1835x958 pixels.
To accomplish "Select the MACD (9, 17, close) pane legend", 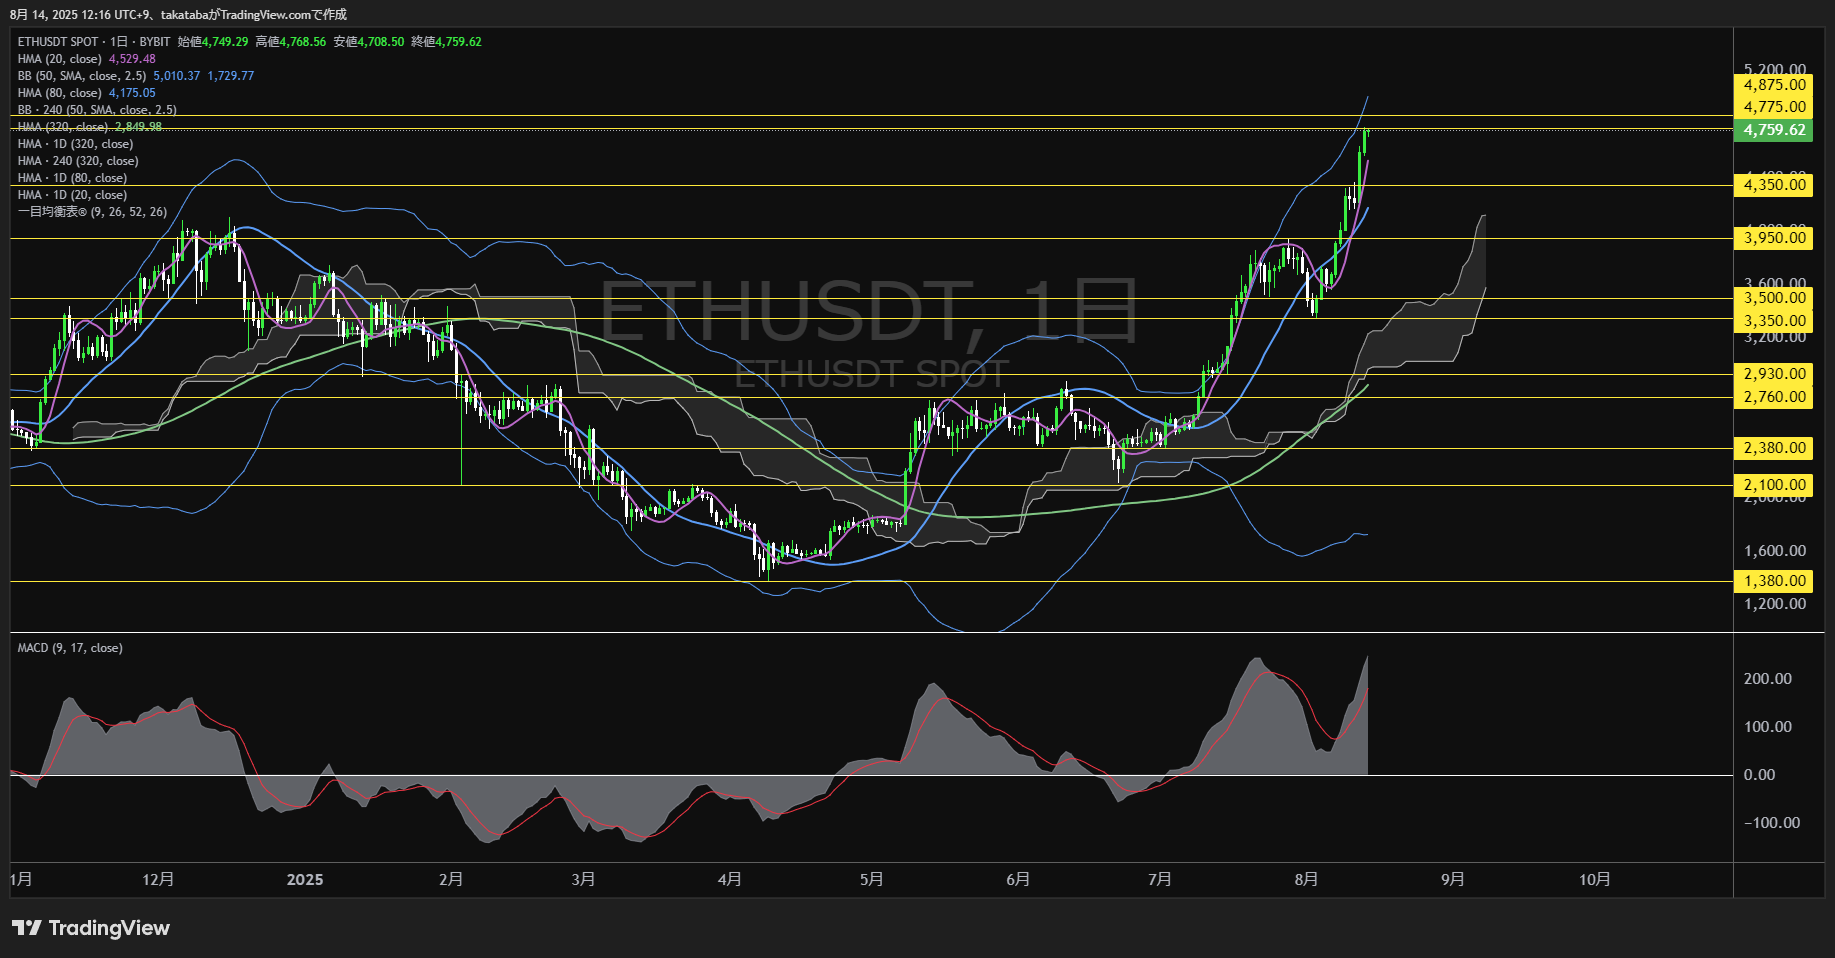I will pos(70,648).
